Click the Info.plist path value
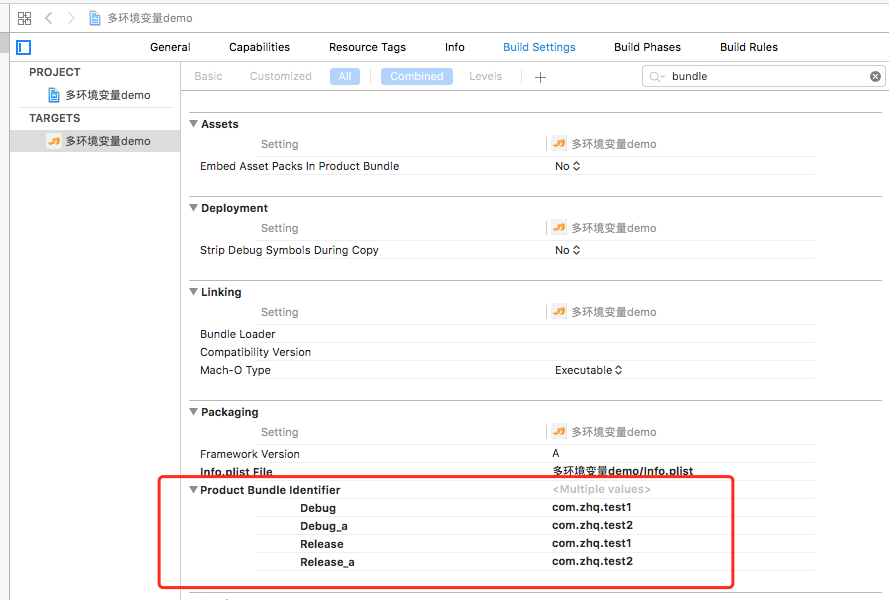 623,471
